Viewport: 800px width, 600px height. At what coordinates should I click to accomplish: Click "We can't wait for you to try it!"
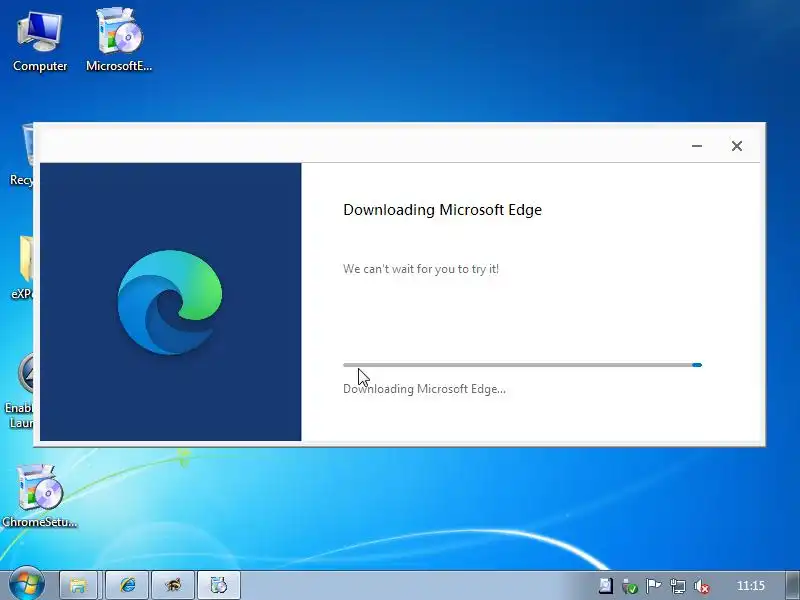pos(421,269)
